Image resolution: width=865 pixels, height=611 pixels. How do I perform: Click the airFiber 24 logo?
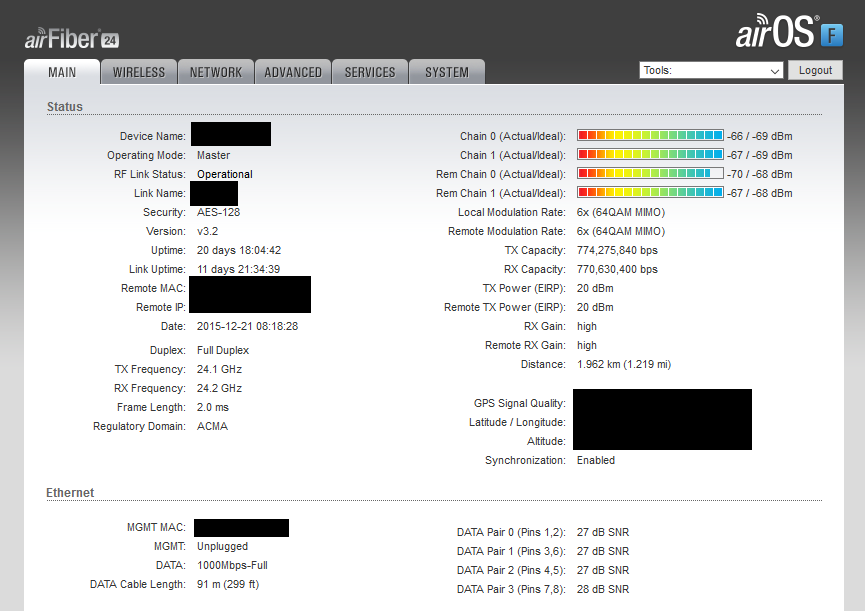pyautogui.click(x=72, y=39)
